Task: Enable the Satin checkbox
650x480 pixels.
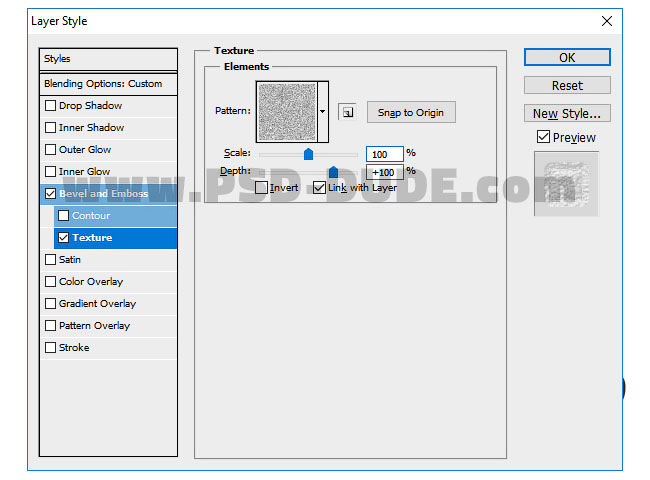Action: [x=51, y=259]
